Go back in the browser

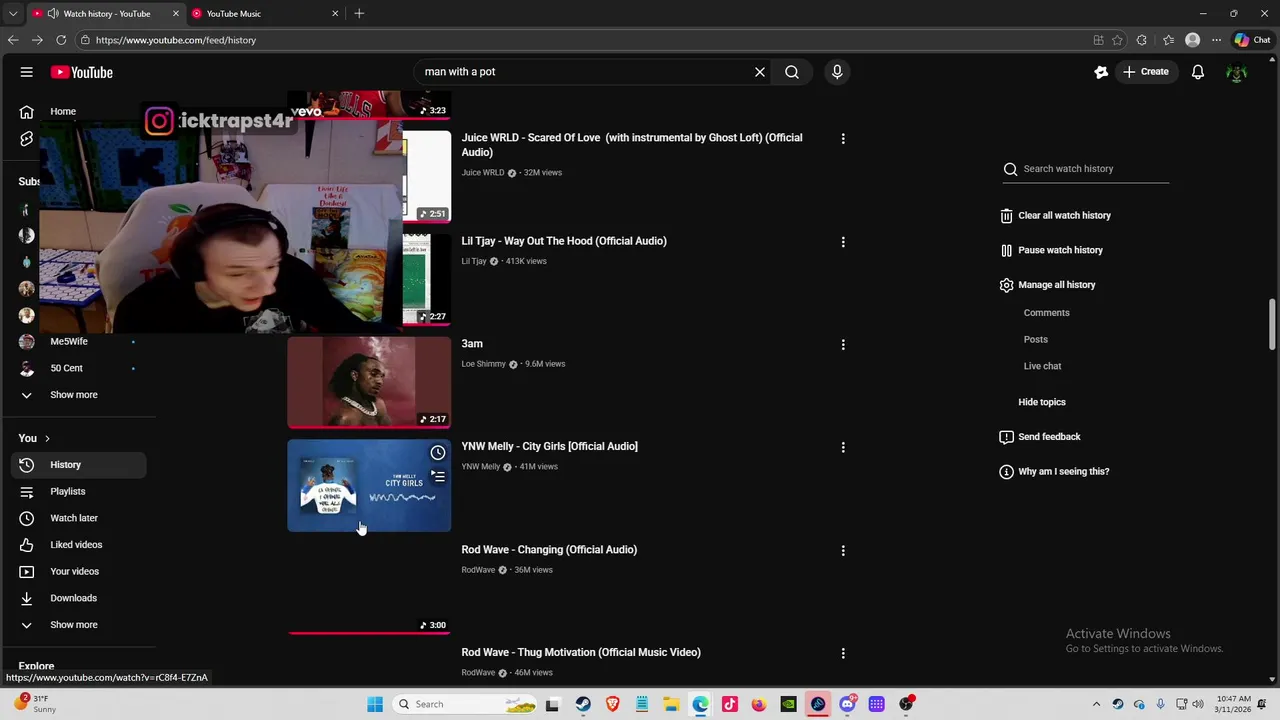pos(13,40)
